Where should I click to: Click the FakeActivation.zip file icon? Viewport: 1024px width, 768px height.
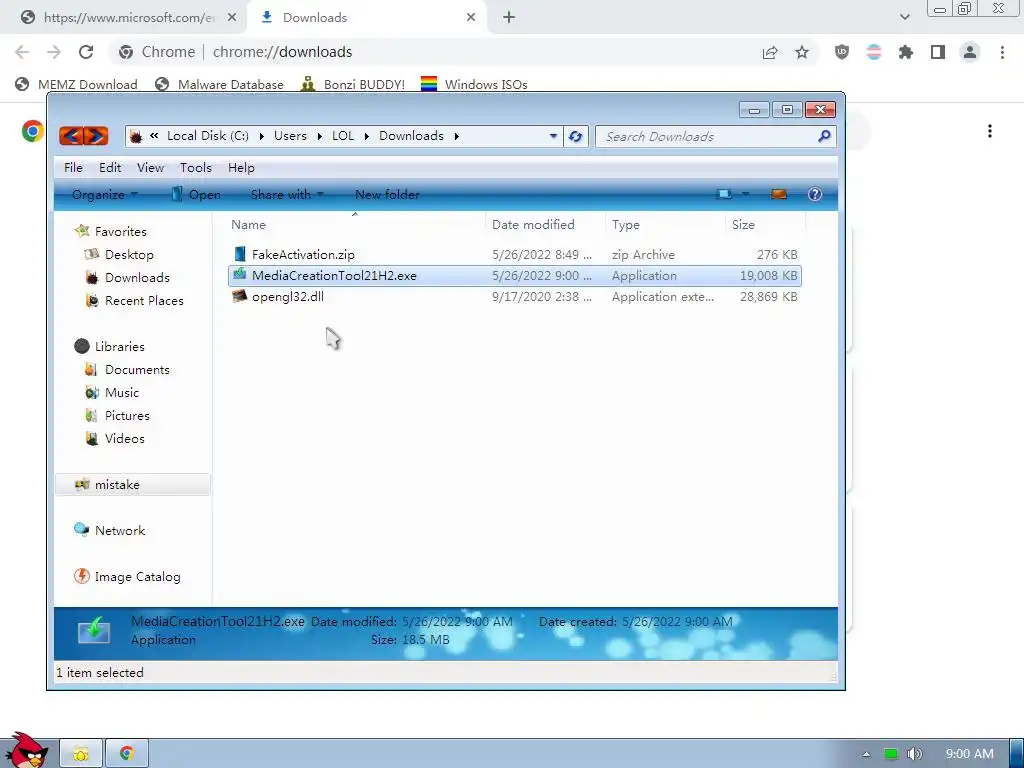pyautogui.click(x=240, y=254)
